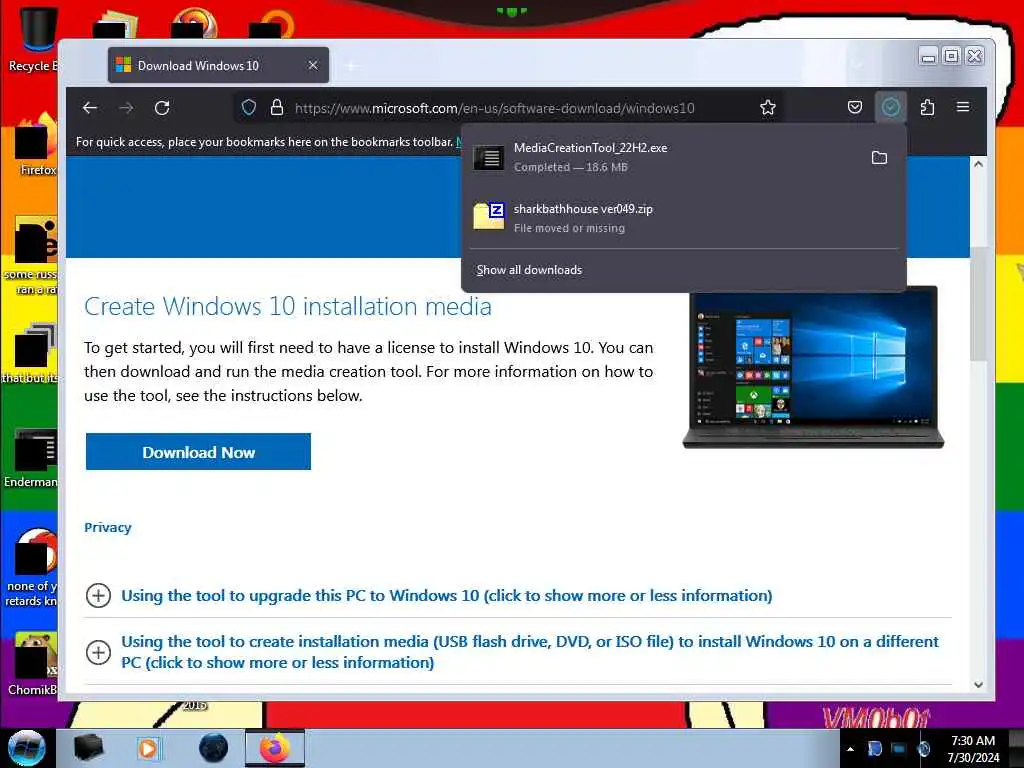Reload the page with the refresh icon
The width and height of the screenshot is (1024, 768).
[x=162, y=108]
